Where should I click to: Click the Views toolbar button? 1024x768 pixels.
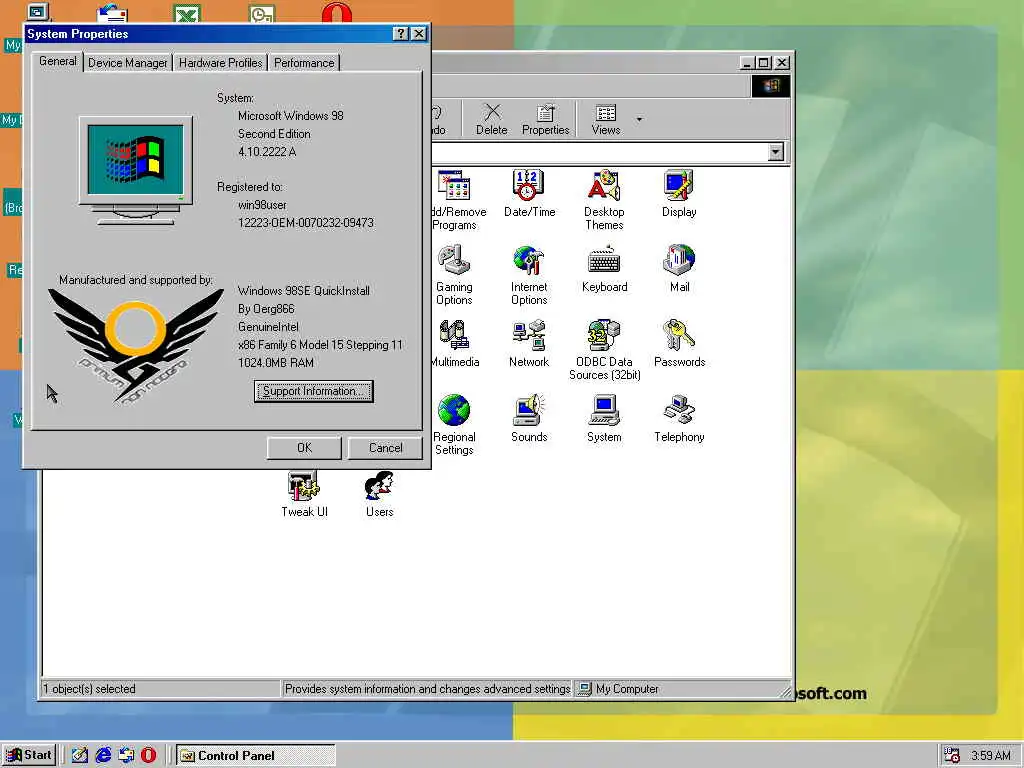pos(605,120)
